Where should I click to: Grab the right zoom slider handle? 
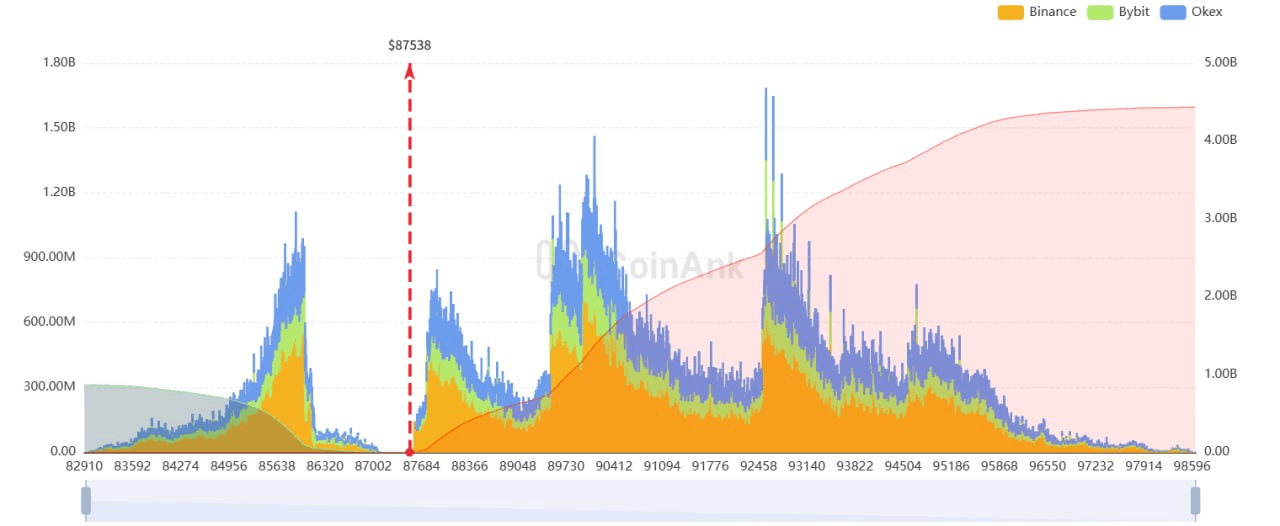point(1195,500)
